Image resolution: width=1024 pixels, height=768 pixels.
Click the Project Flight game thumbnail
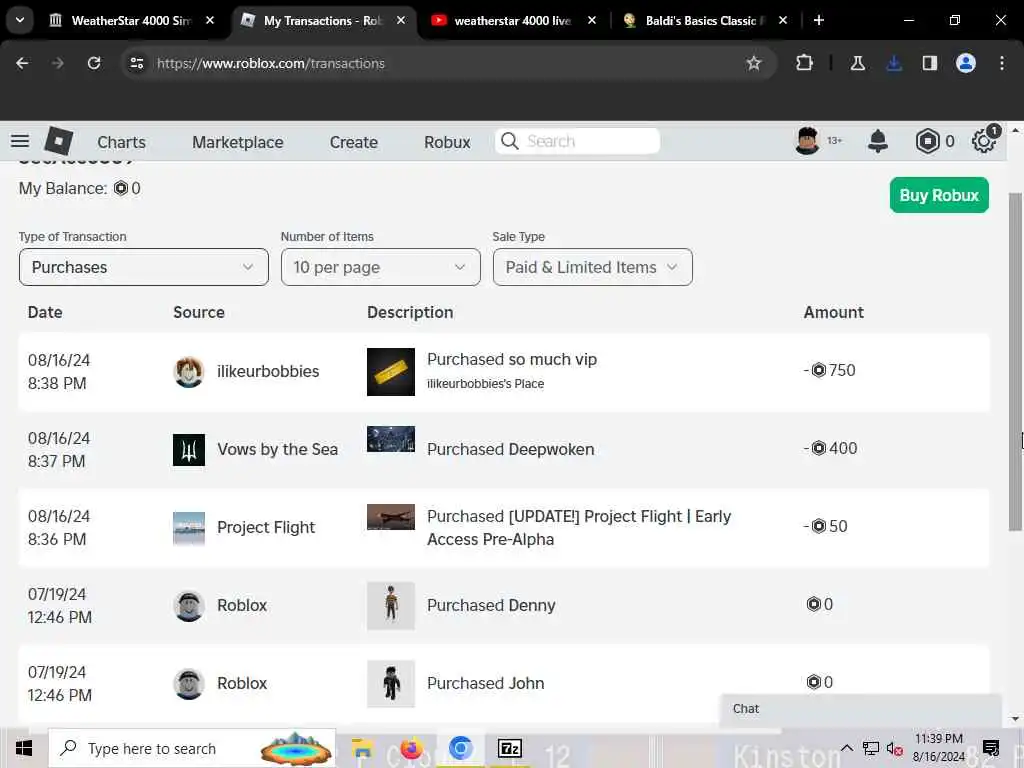[x=391, y=517]
